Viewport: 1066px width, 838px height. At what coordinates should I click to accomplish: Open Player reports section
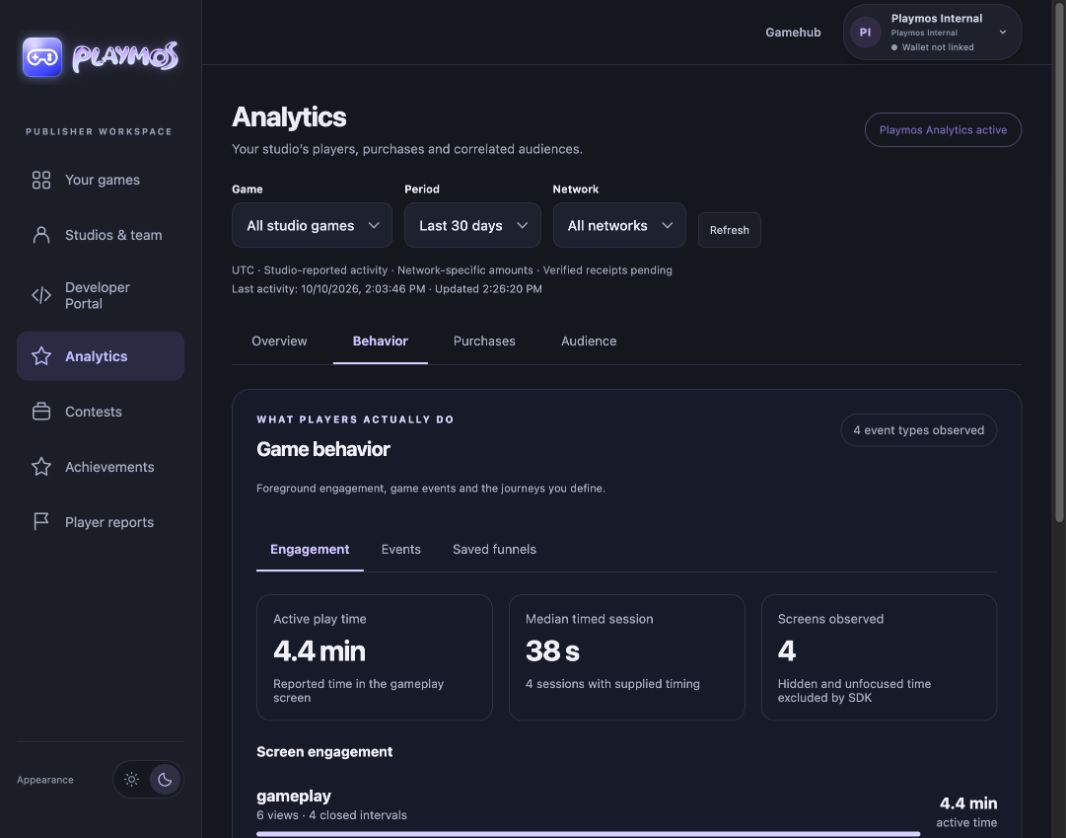point(101,522)
